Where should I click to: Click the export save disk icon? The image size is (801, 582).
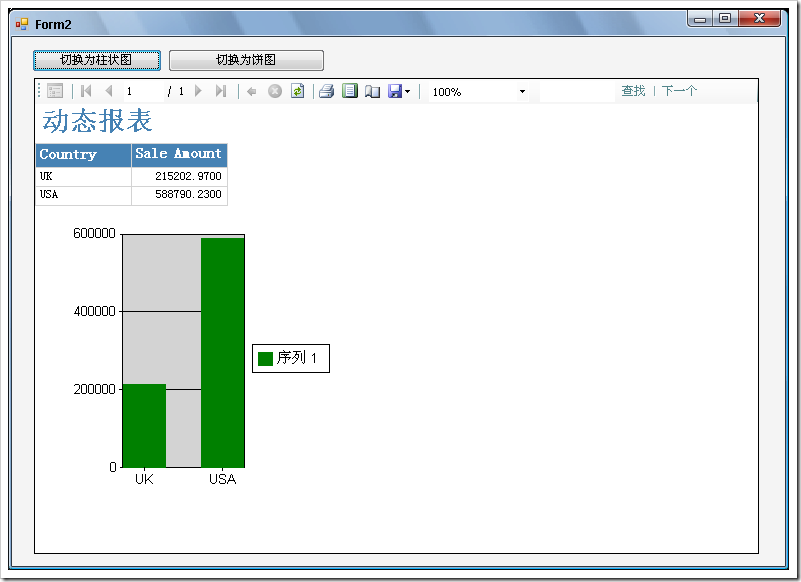tap(395, 91)
